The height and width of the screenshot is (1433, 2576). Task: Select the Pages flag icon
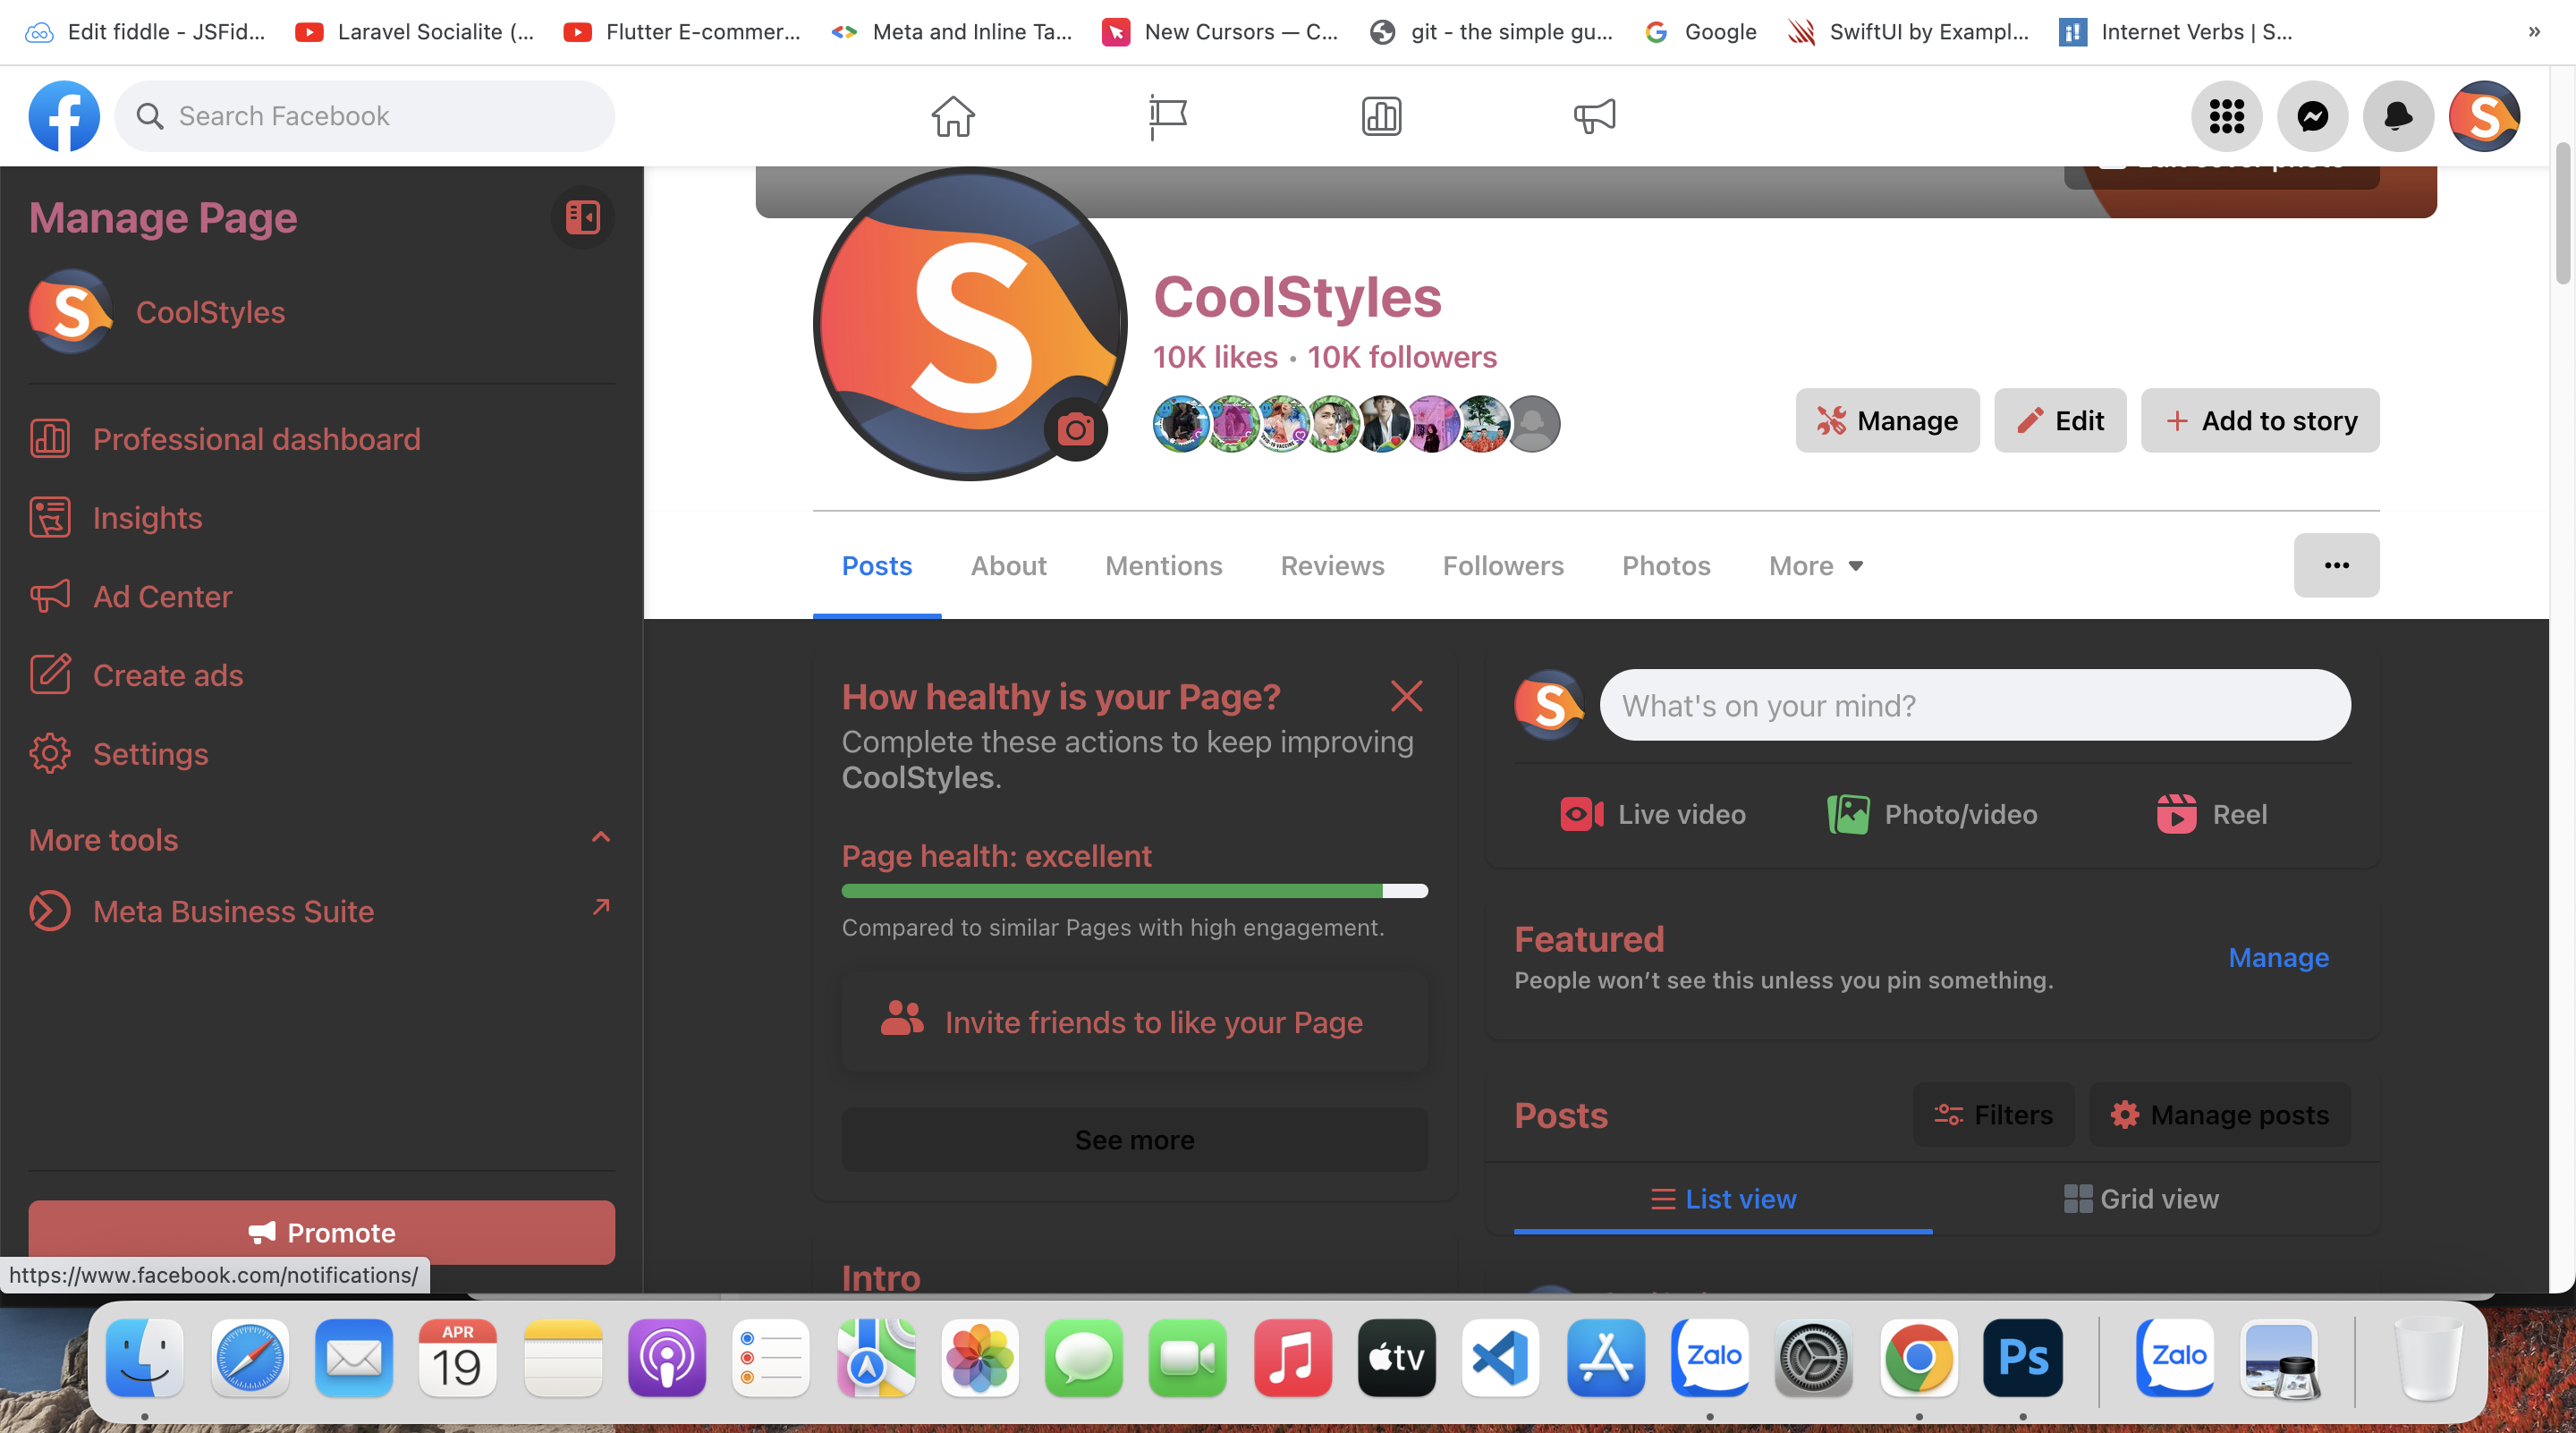pos(1167,116)
